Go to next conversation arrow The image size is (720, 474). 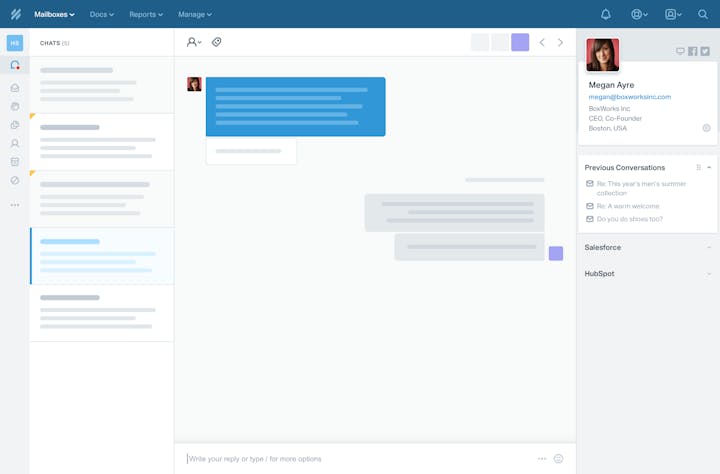point(560,42)
